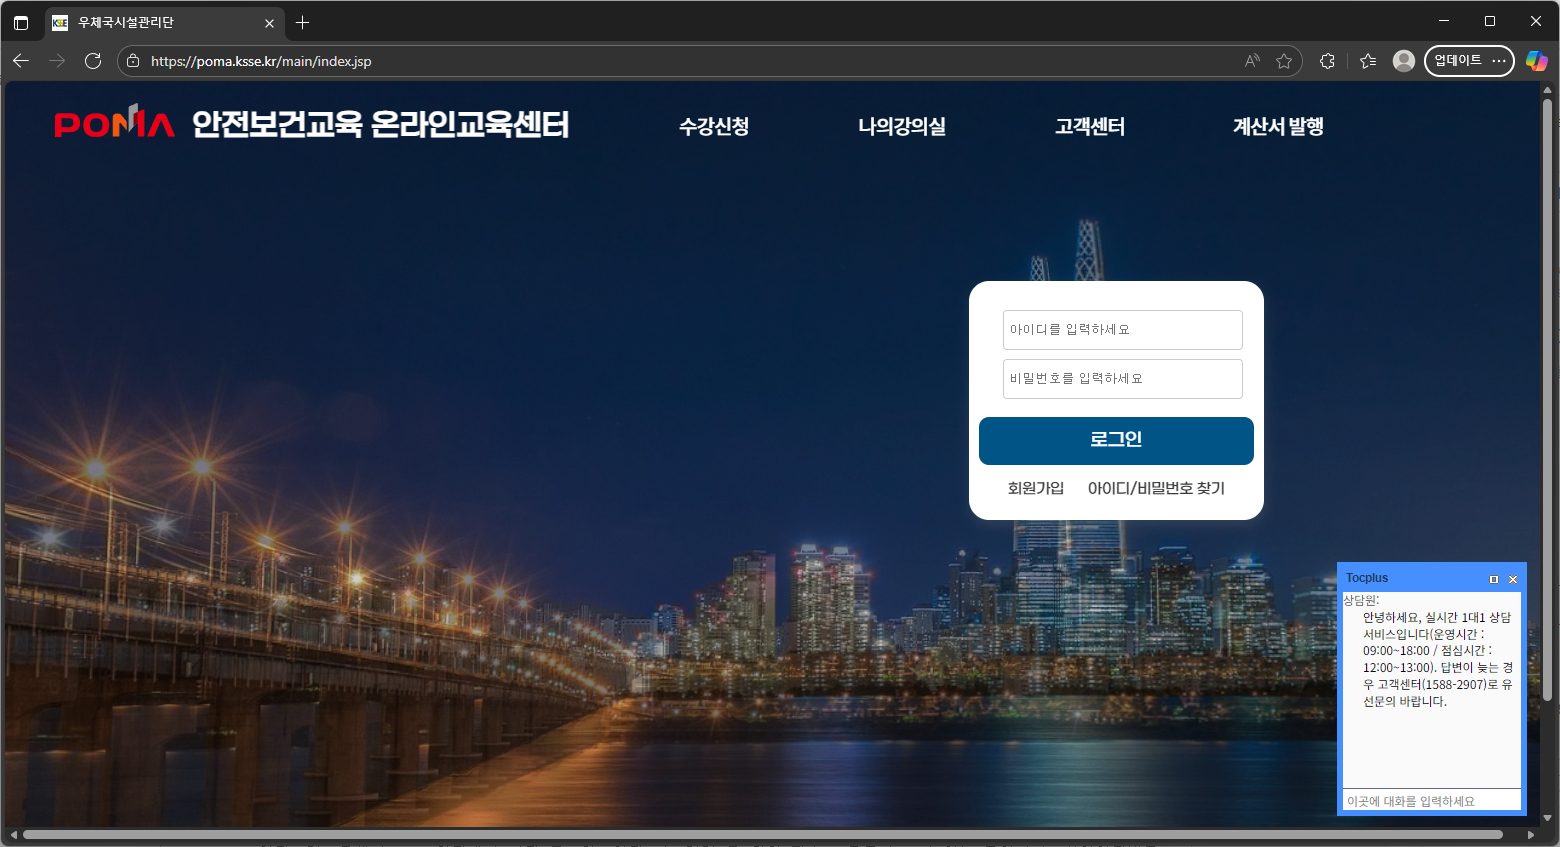Open 아이디/비밀번호 찾기 link
This screenshot has height=847, width=1560.
point(1156,488)
